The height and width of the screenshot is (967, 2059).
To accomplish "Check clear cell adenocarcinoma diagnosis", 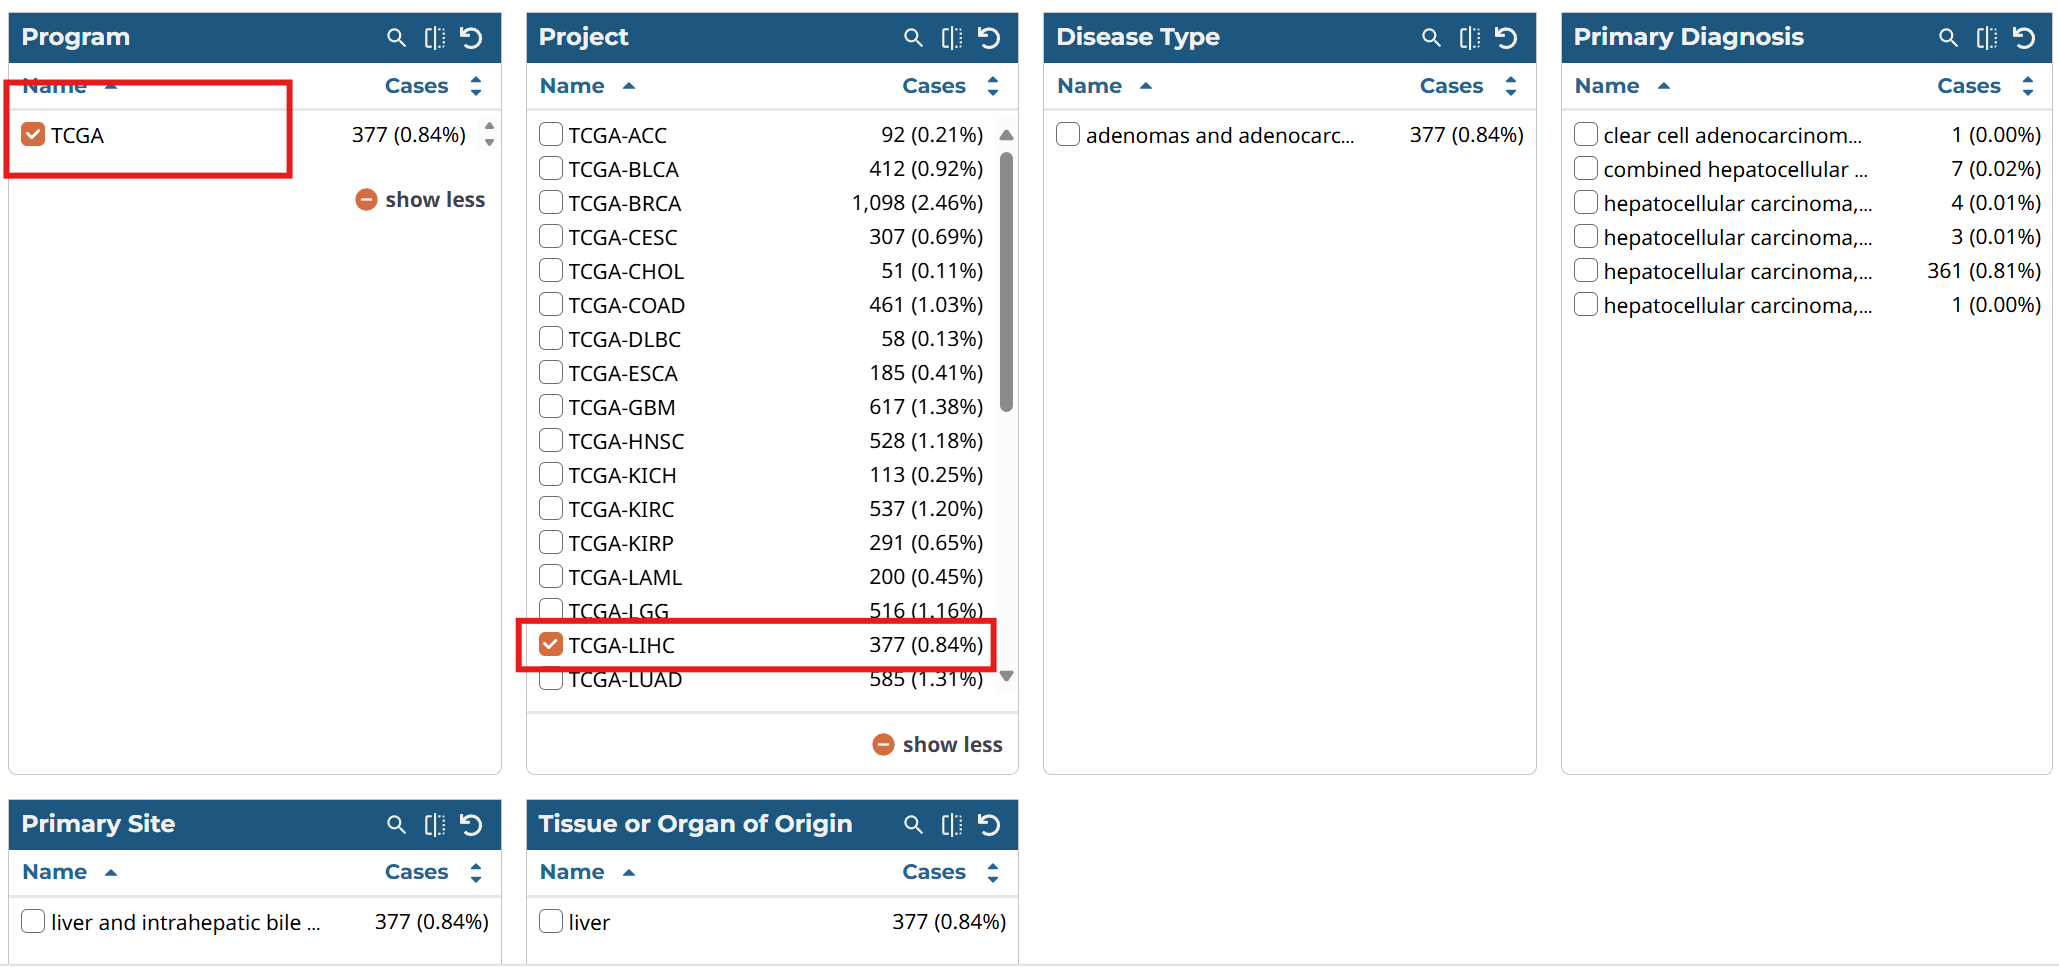I will coord(1585,134).
